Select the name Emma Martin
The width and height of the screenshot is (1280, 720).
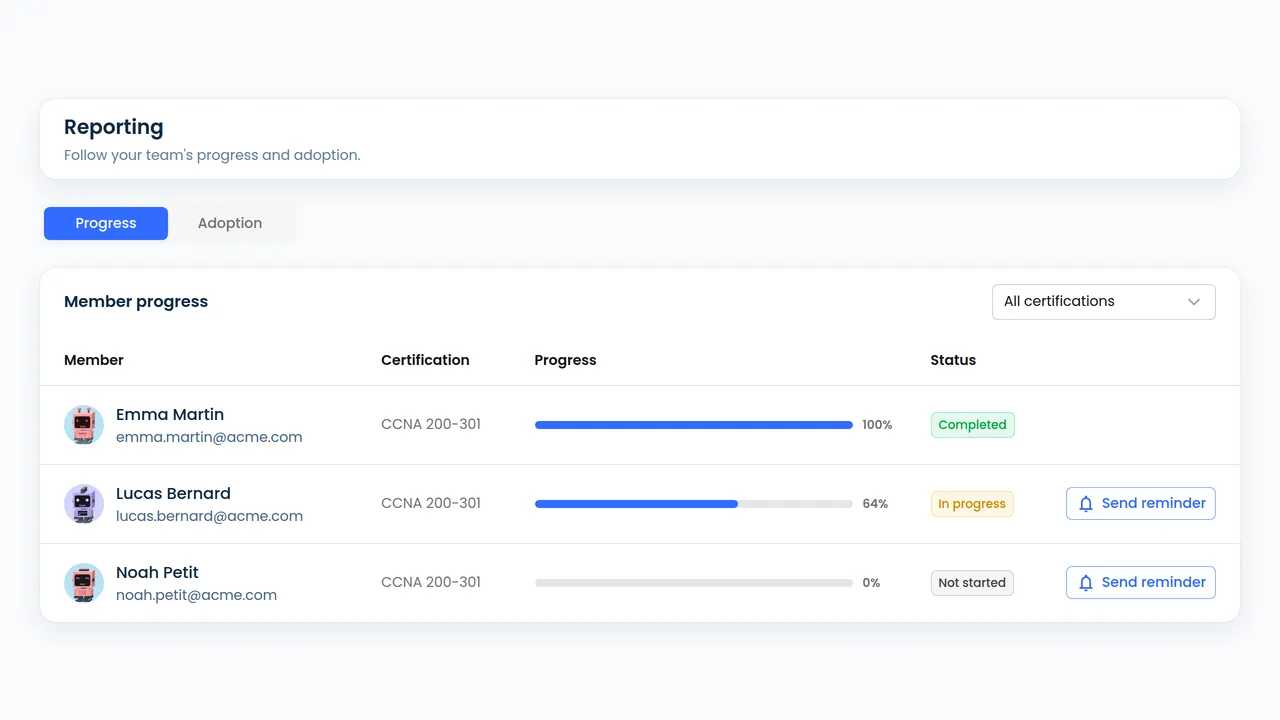(x=170, y=414)
